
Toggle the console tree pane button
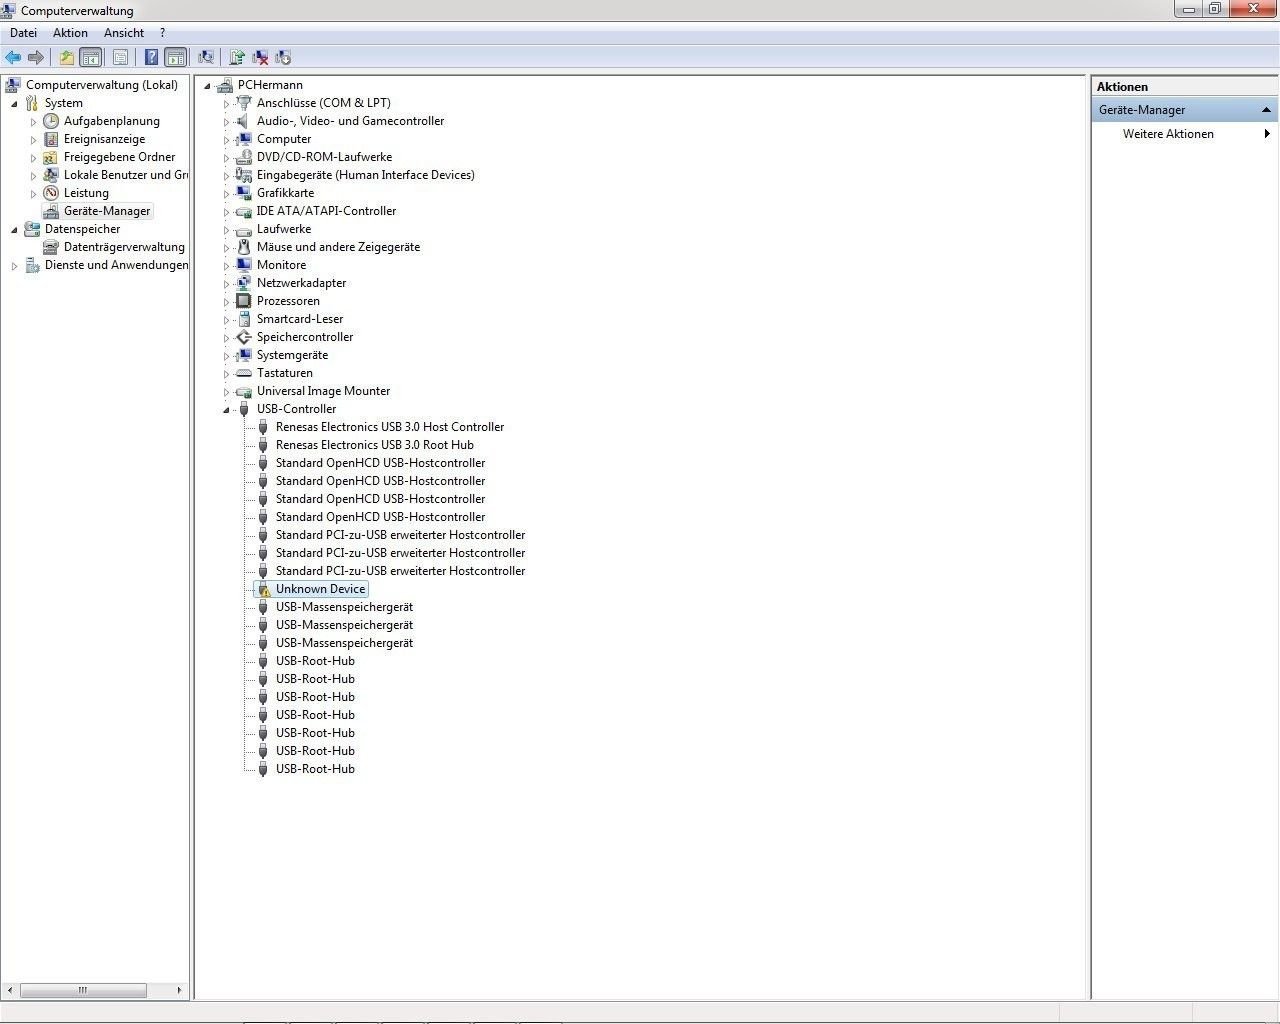tap(91, 58)
